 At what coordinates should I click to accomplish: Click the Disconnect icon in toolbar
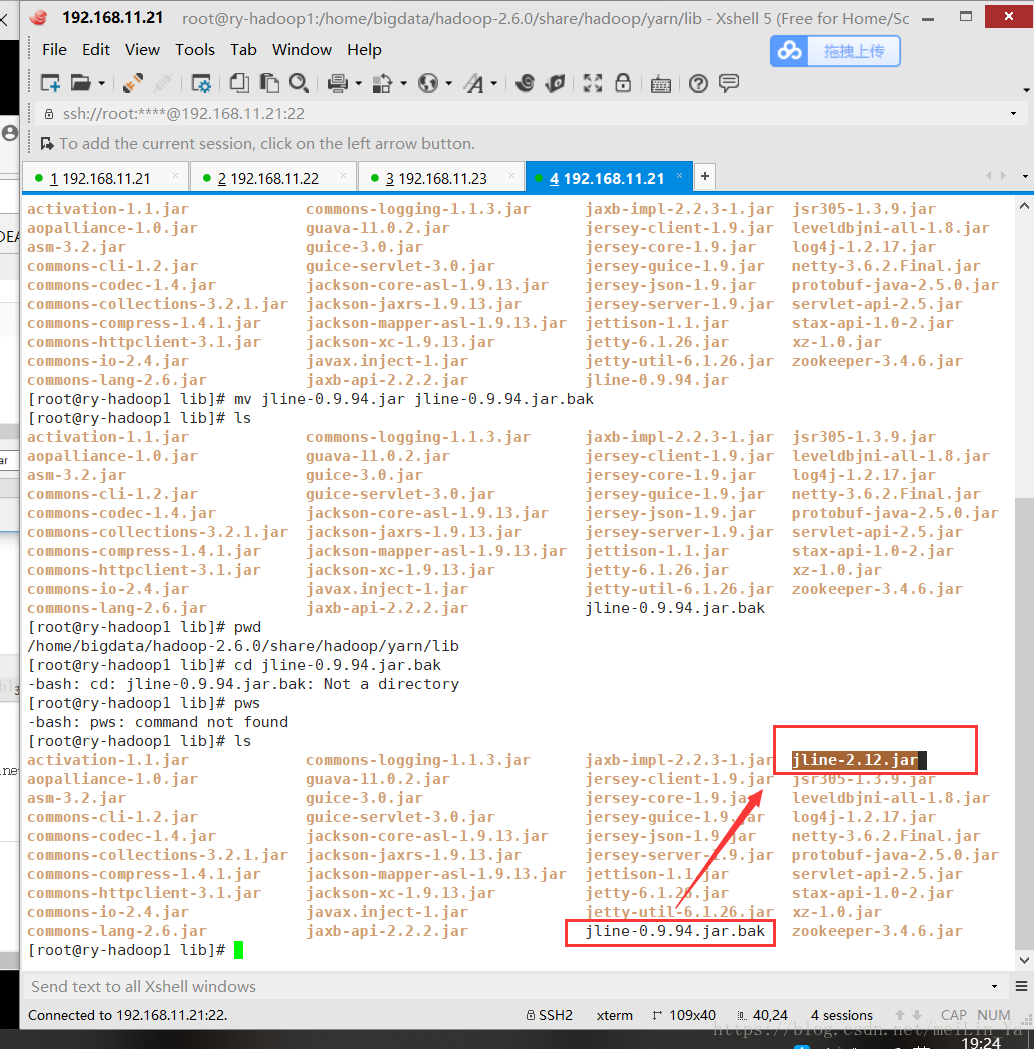tap(163, 84)
